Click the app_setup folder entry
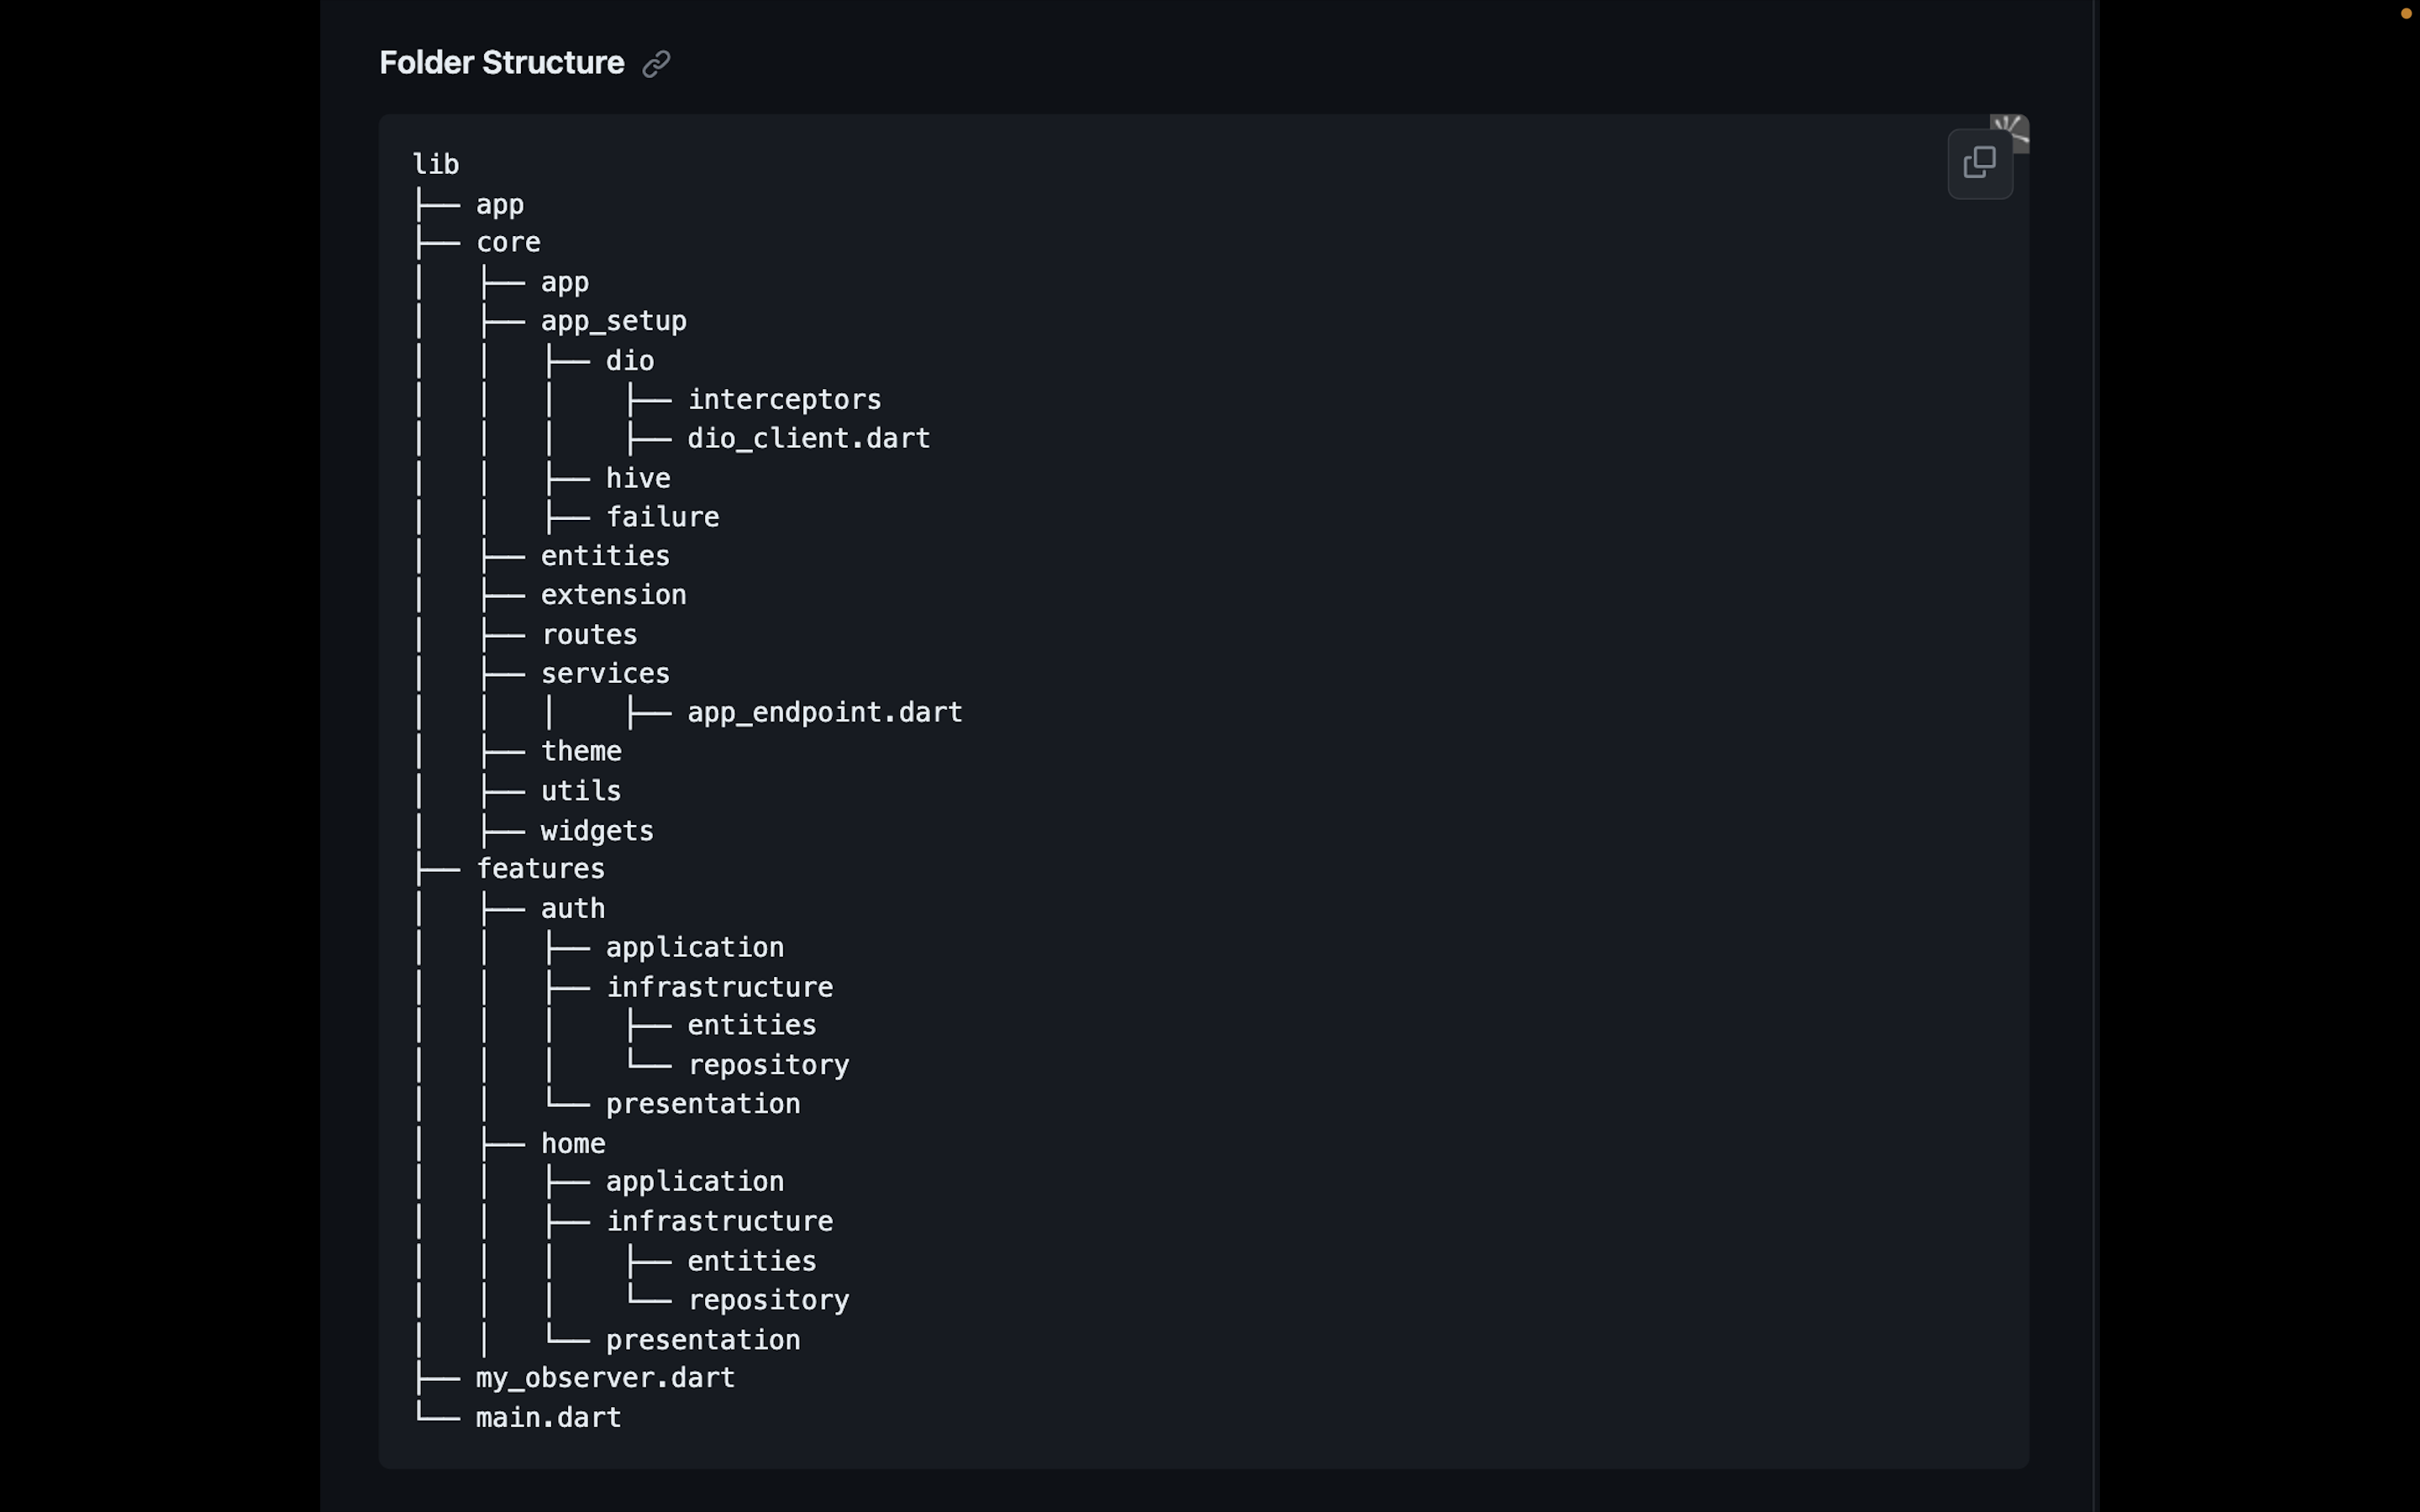 point(615,320)
